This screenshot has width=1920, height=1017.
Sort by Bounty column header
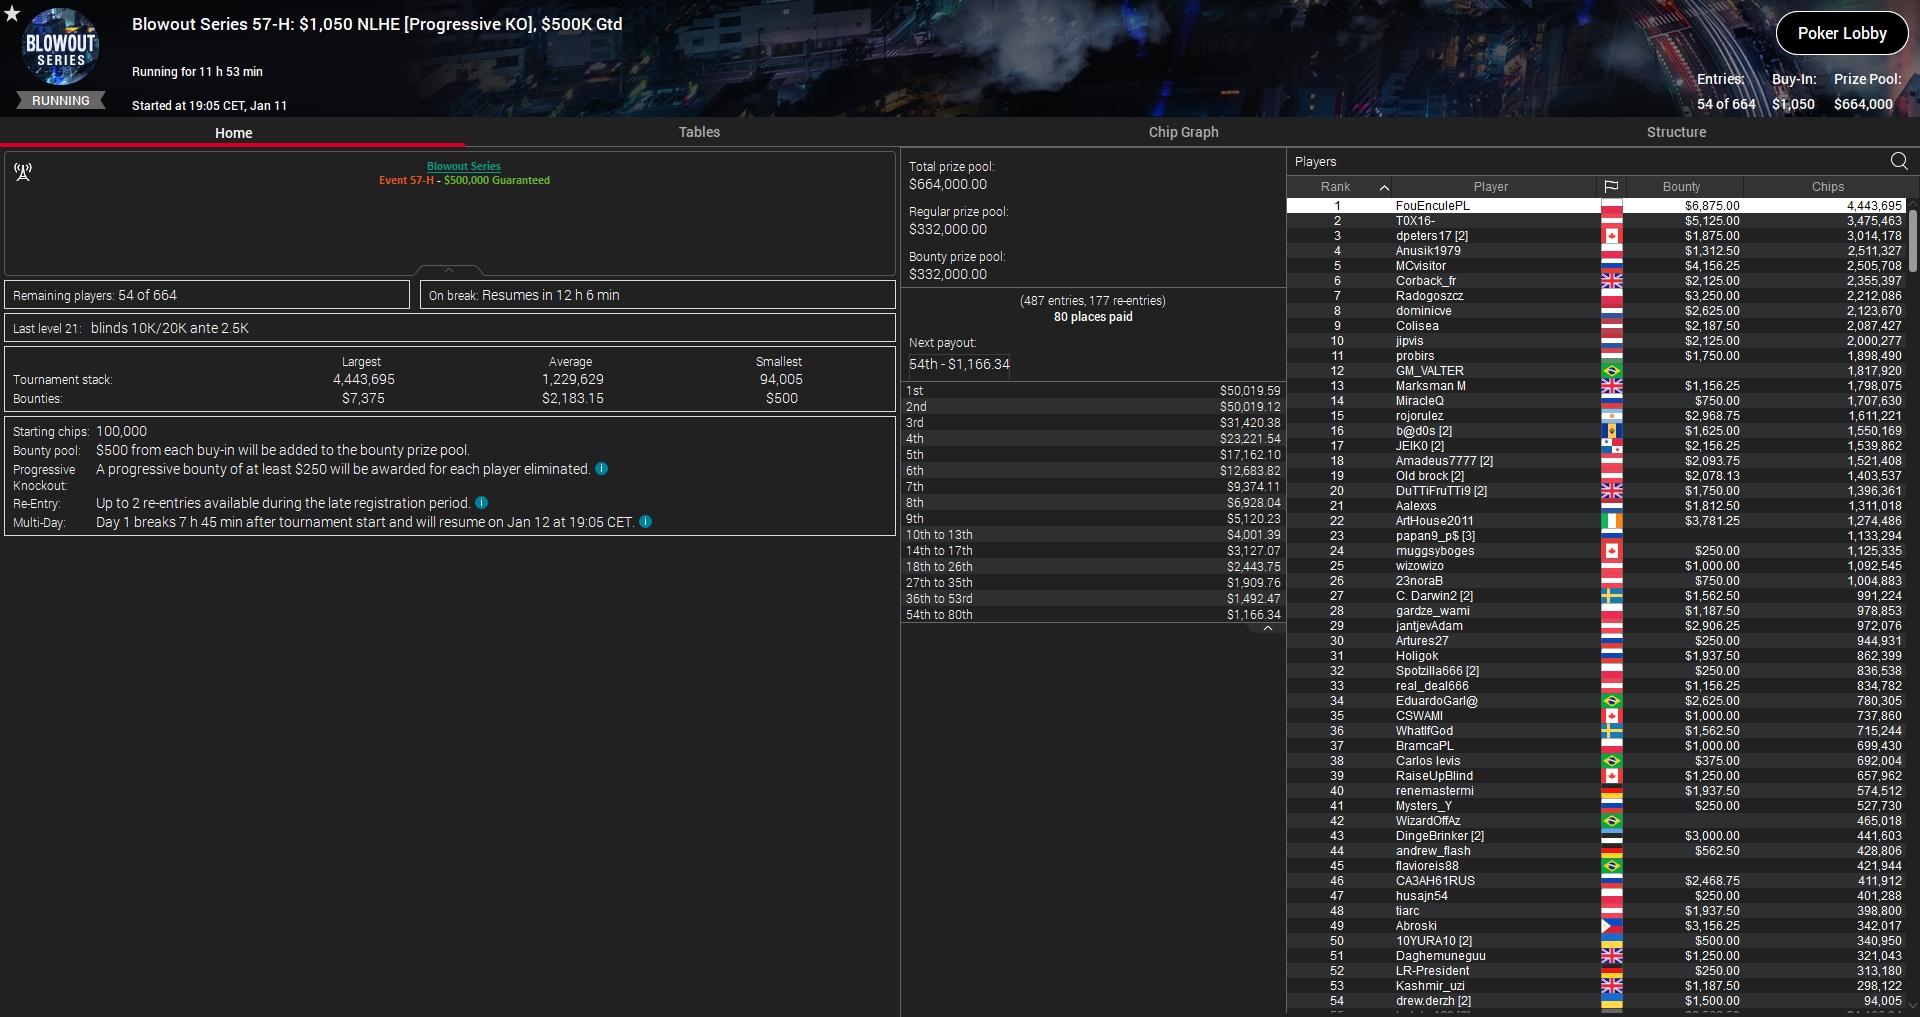(x=1681, y=187)
